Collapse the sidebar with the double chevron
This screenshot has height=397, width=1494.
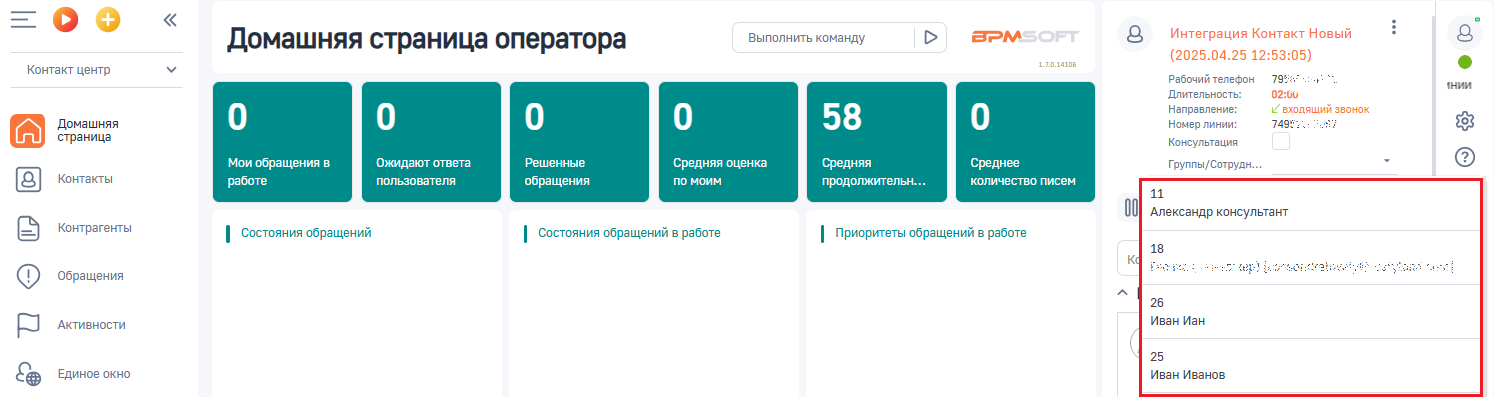click(x=170, y=18)
